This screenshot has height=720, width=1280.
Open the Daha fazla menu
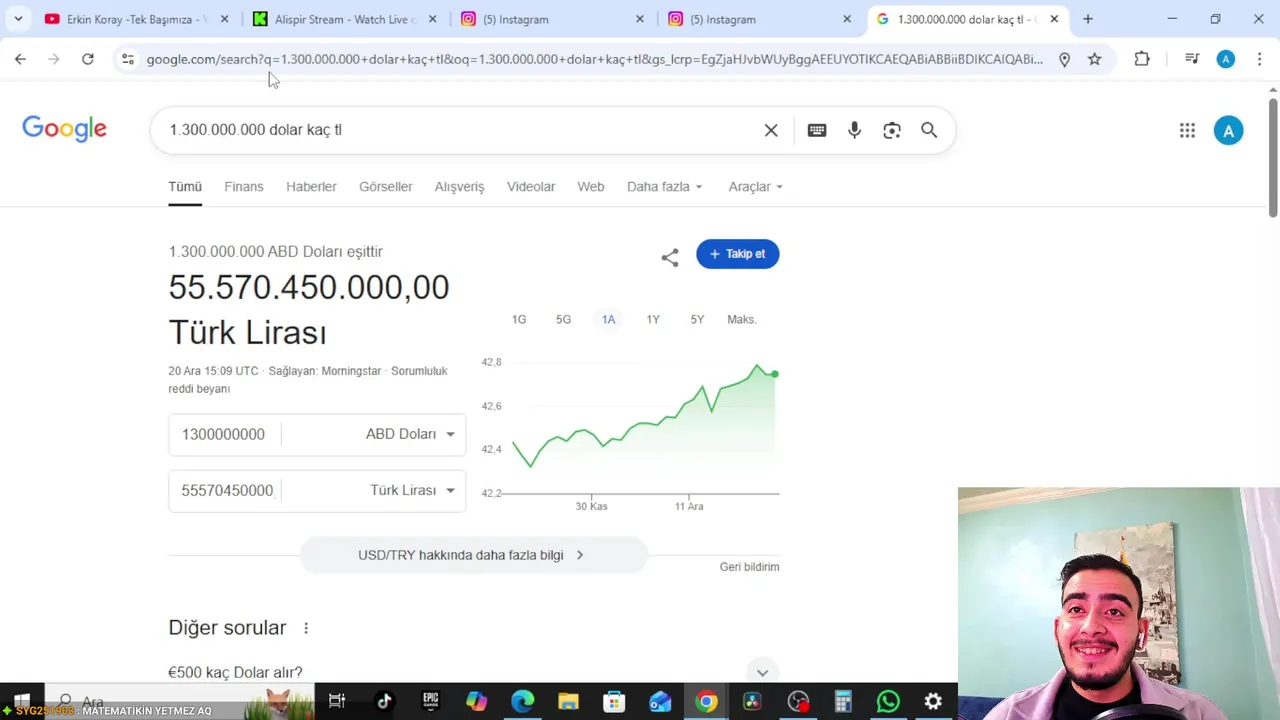point(665,187)
